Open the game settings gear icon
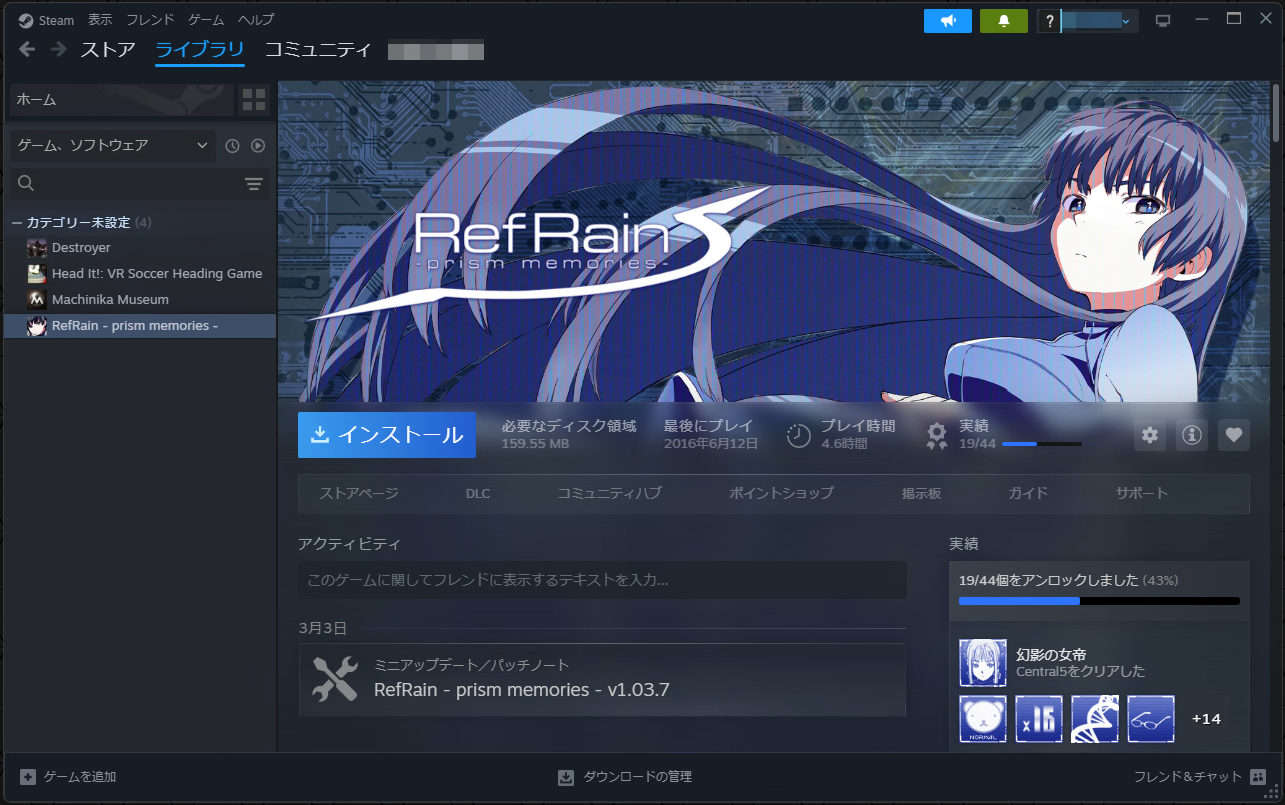This screenshot has height=805, width=1285. (x=1149, y=435)
